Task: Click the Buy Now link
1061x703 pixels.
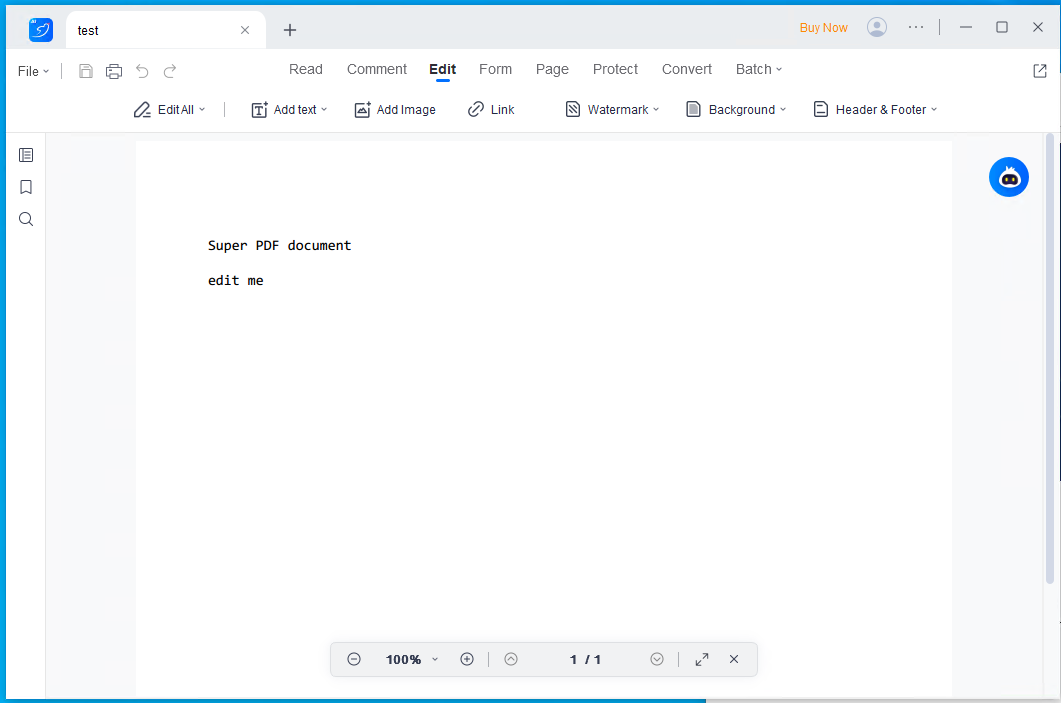Action: 823,27
